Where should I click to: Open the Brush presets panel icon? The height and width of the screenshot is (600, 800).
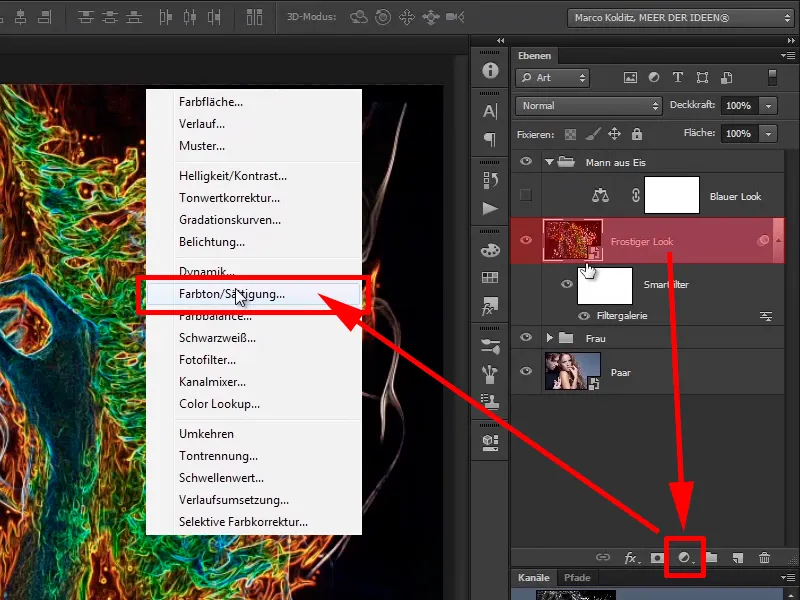pos(490,347)
